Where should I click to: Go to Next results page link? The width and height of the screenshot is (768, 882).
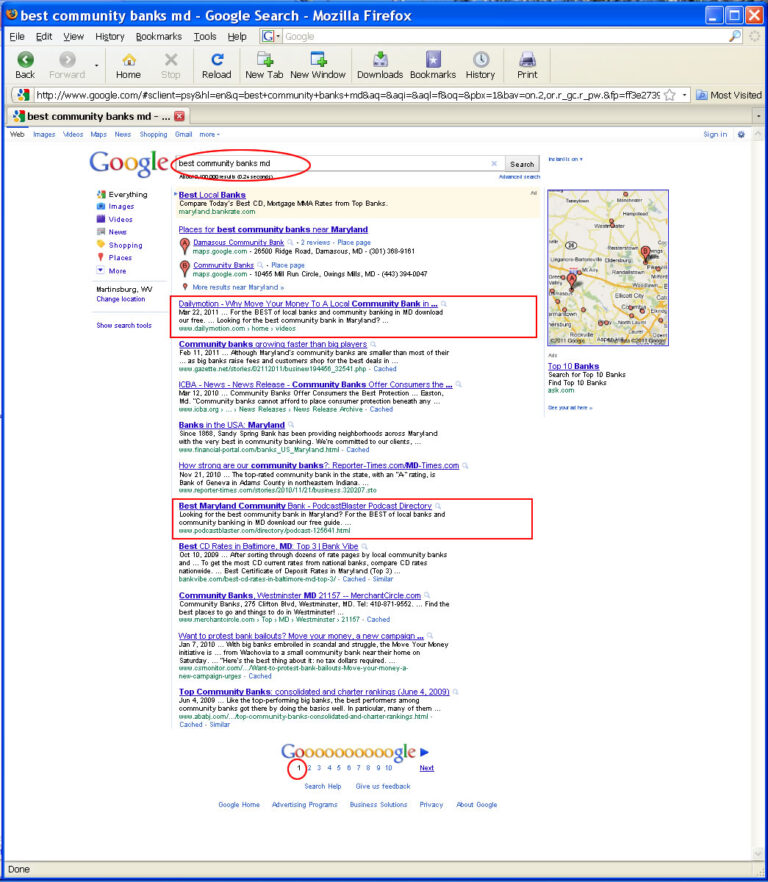[426, 768]
